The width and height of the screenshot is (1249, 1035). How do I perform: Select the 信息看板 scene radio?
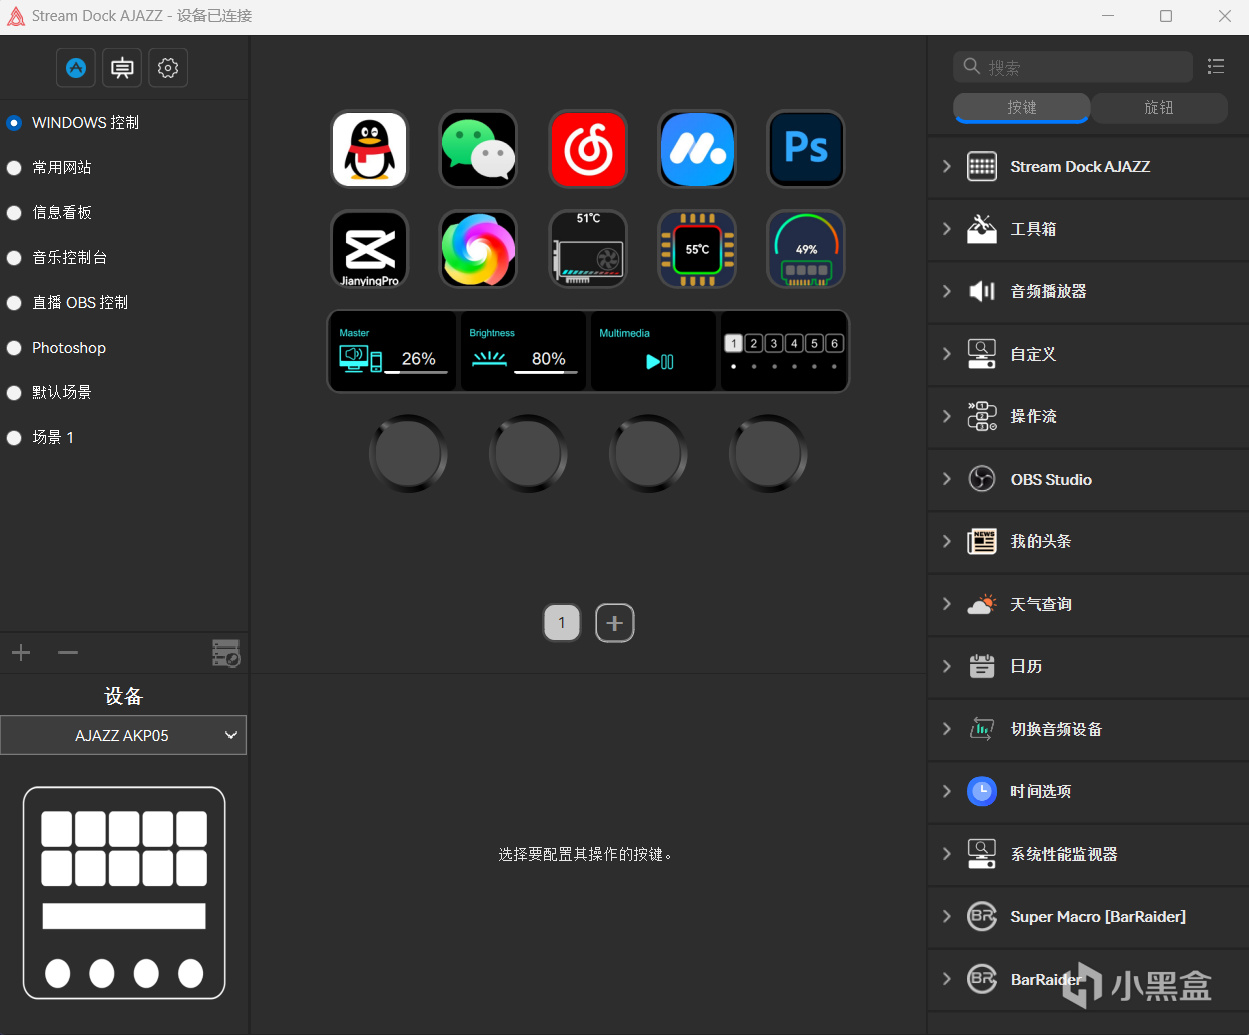pyautogui.click(x=14, y=213)
